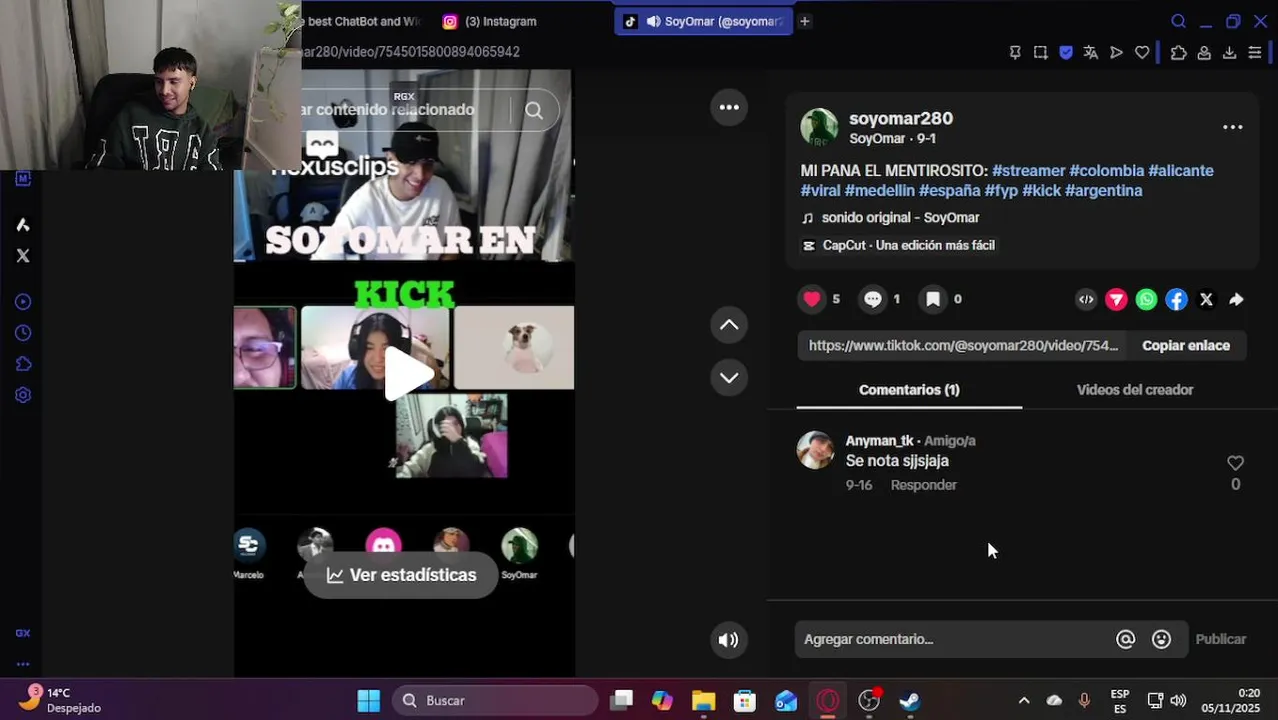The height and width of the screenshot is (720, 1278).
Task: Open Anyman_tk's profile name
Action: click(x=880, y=441)
